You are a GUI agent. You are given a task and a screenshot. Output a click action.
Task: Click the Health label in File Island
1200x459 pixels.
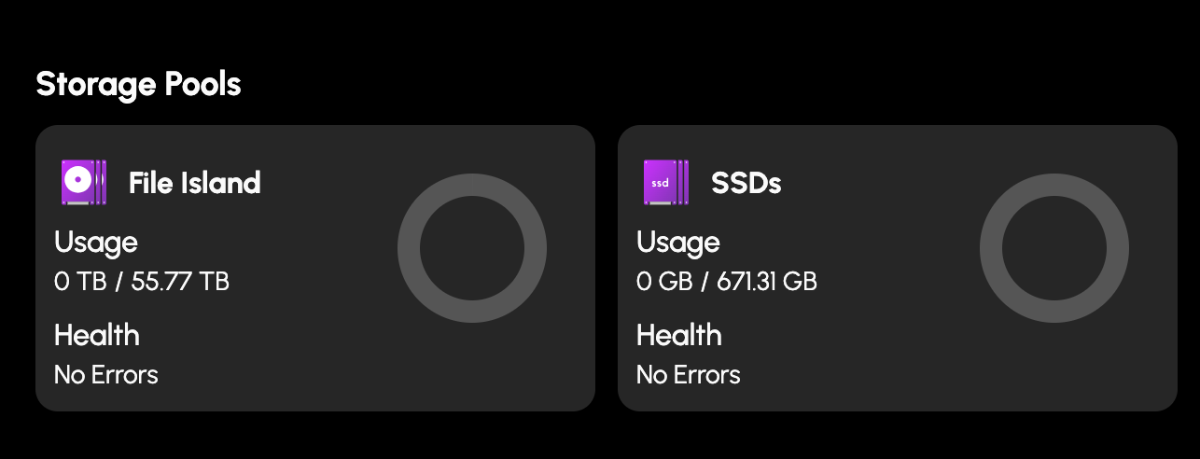click(97, 335)
